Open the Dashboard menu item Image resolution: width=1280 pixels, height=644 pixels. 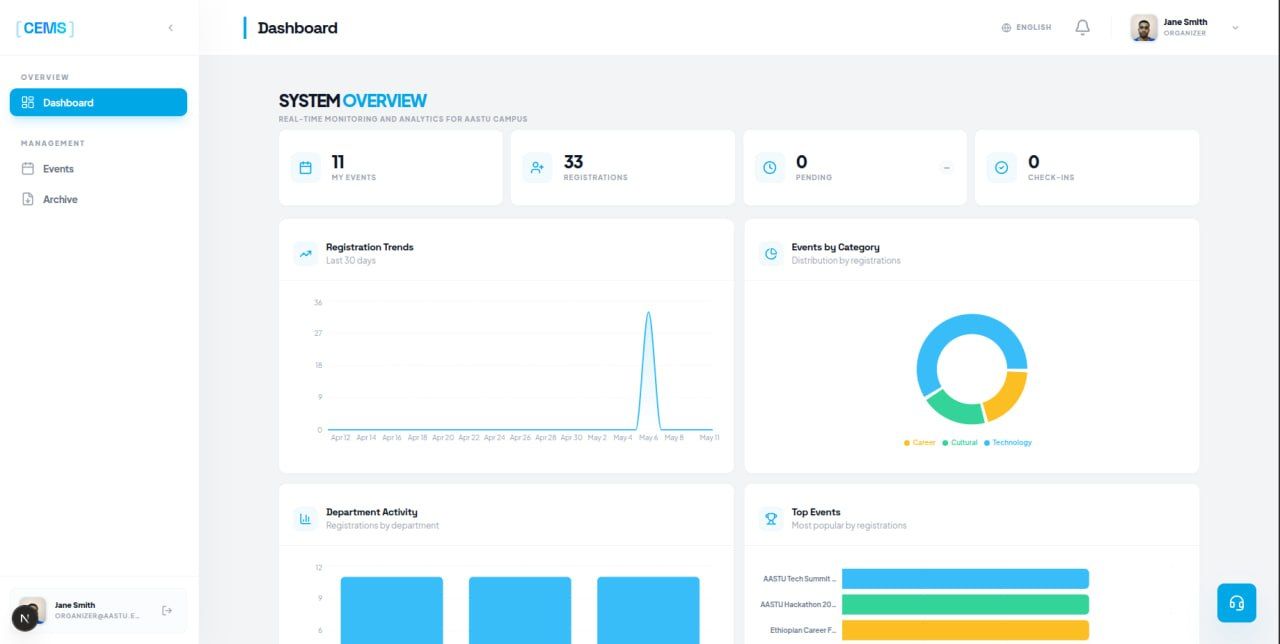(x=98, y=102)
